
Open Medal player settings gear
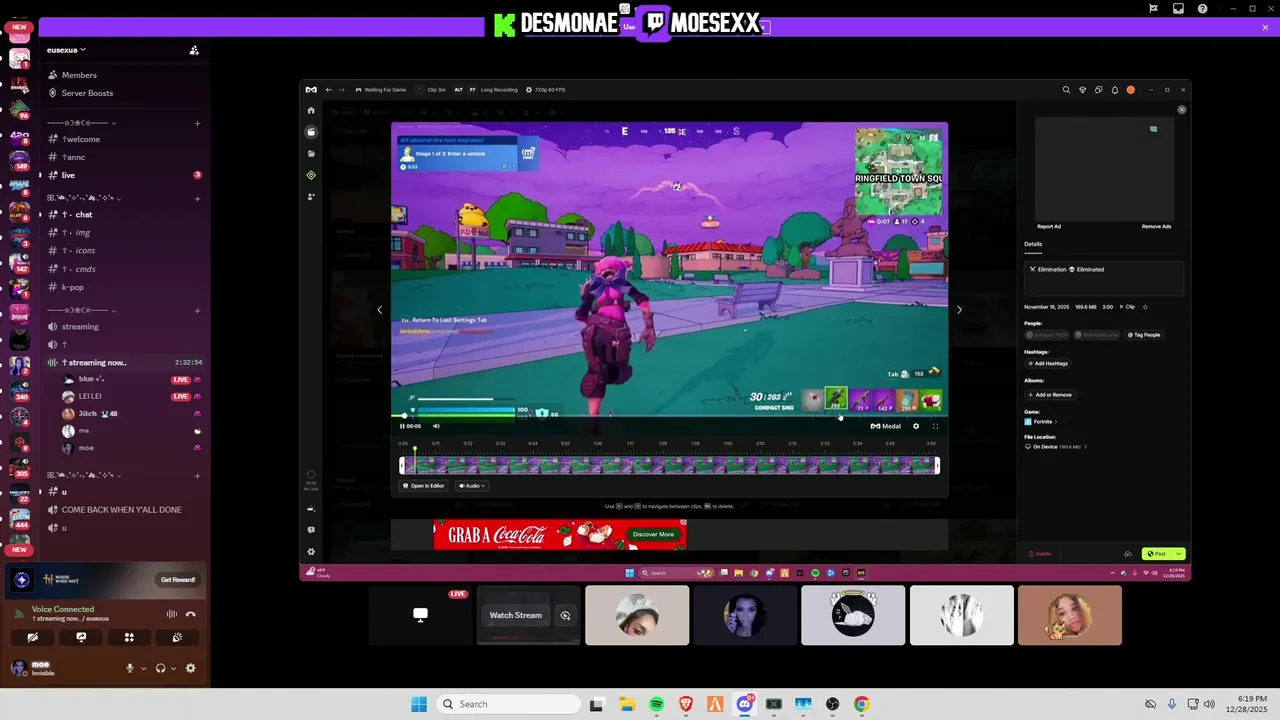pyautogui.click(x=916, y=426)
